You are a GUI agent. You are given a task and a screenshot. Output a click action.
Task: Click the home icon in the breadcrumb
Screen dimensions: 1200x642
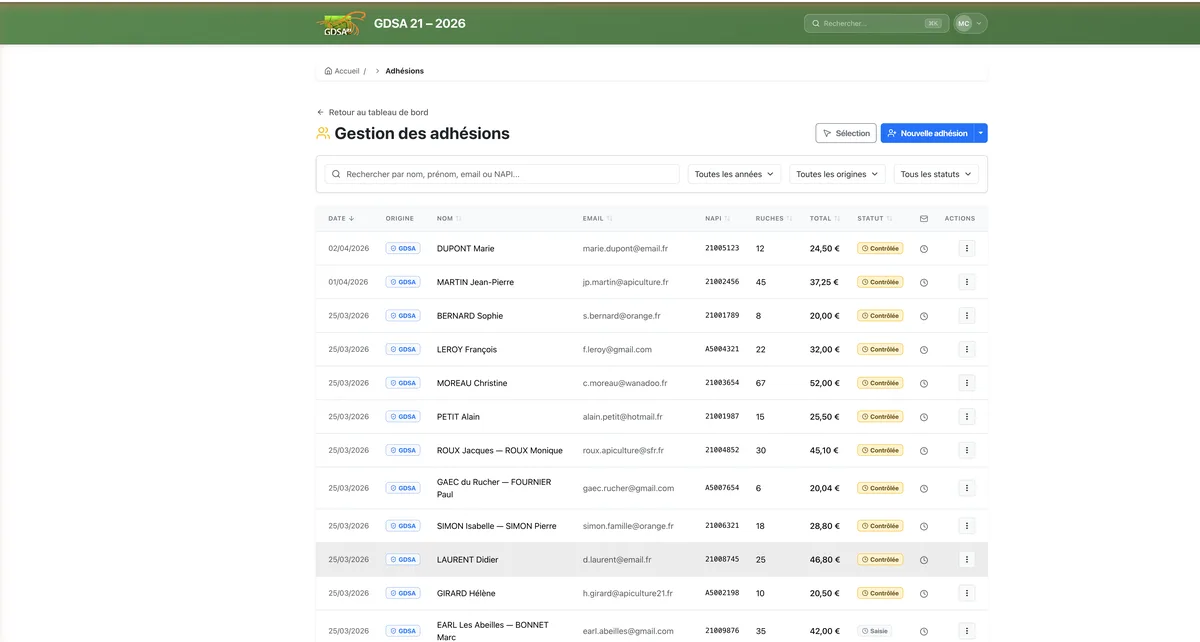[327, 70]
